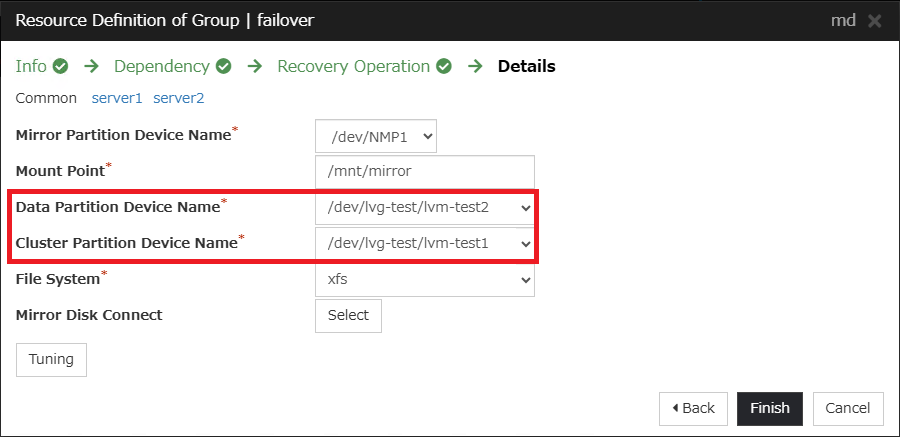
Task: Open Cluster Partition Device Name dropdown
Action: [x=424, y=244]
